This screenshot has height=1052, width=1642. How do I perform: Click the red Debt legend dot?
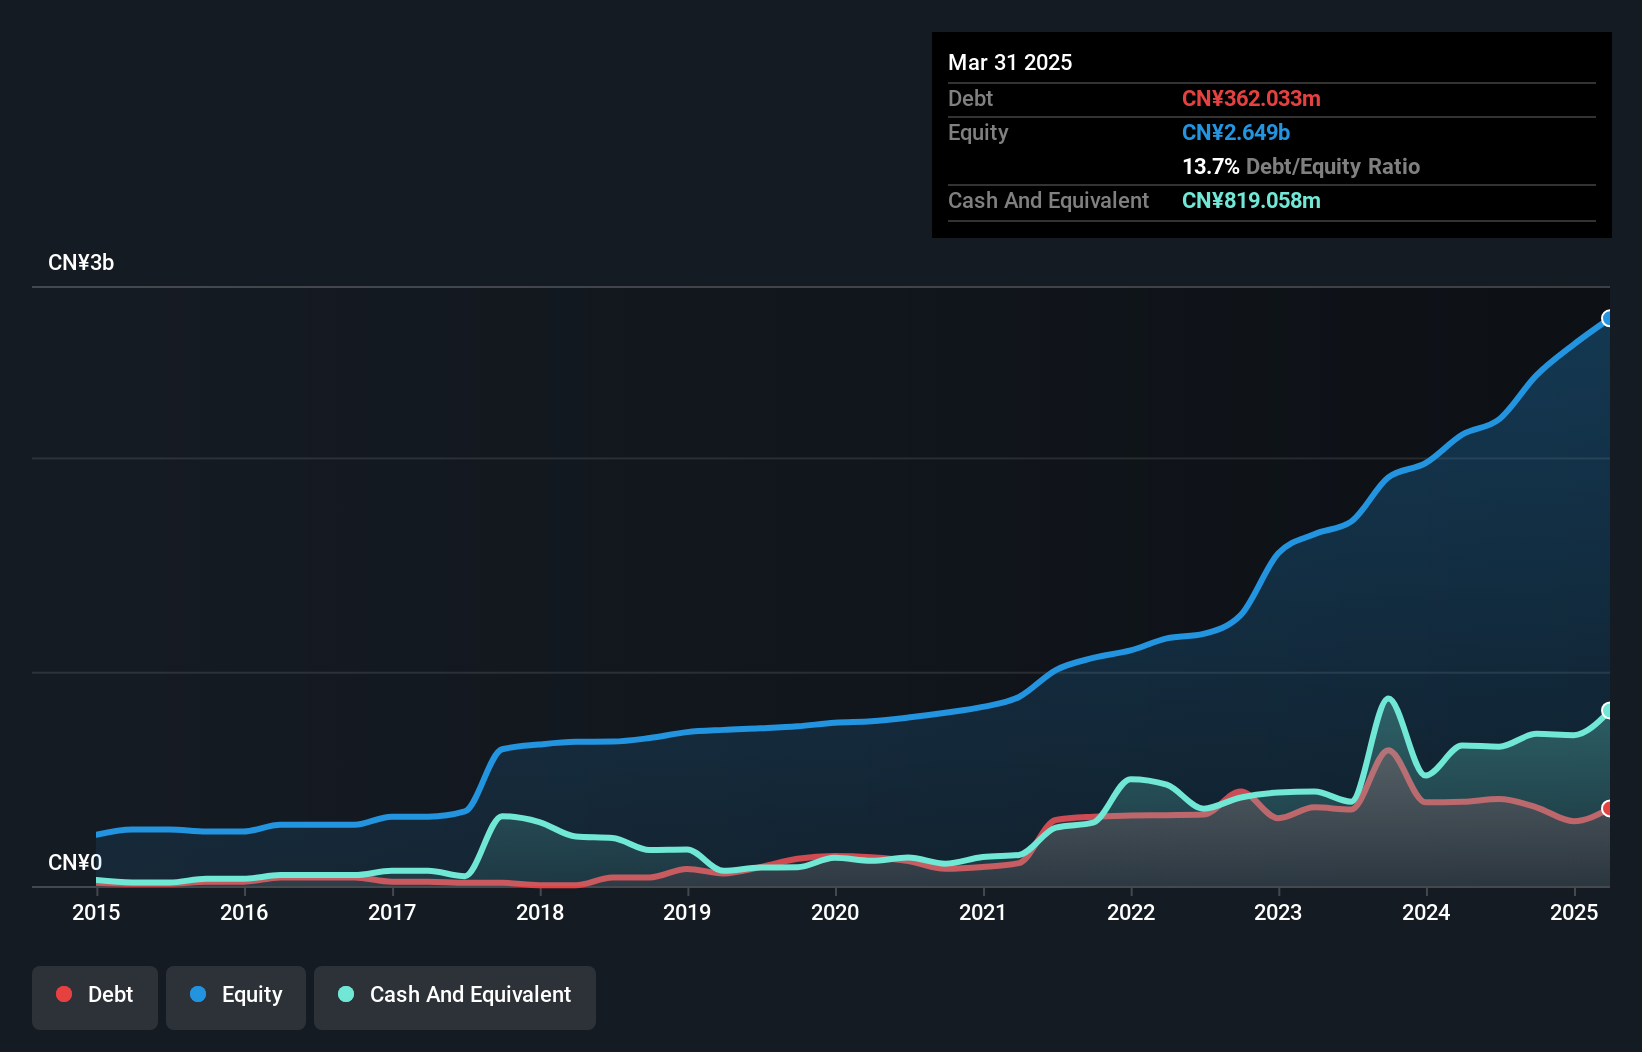coord(64,994)
